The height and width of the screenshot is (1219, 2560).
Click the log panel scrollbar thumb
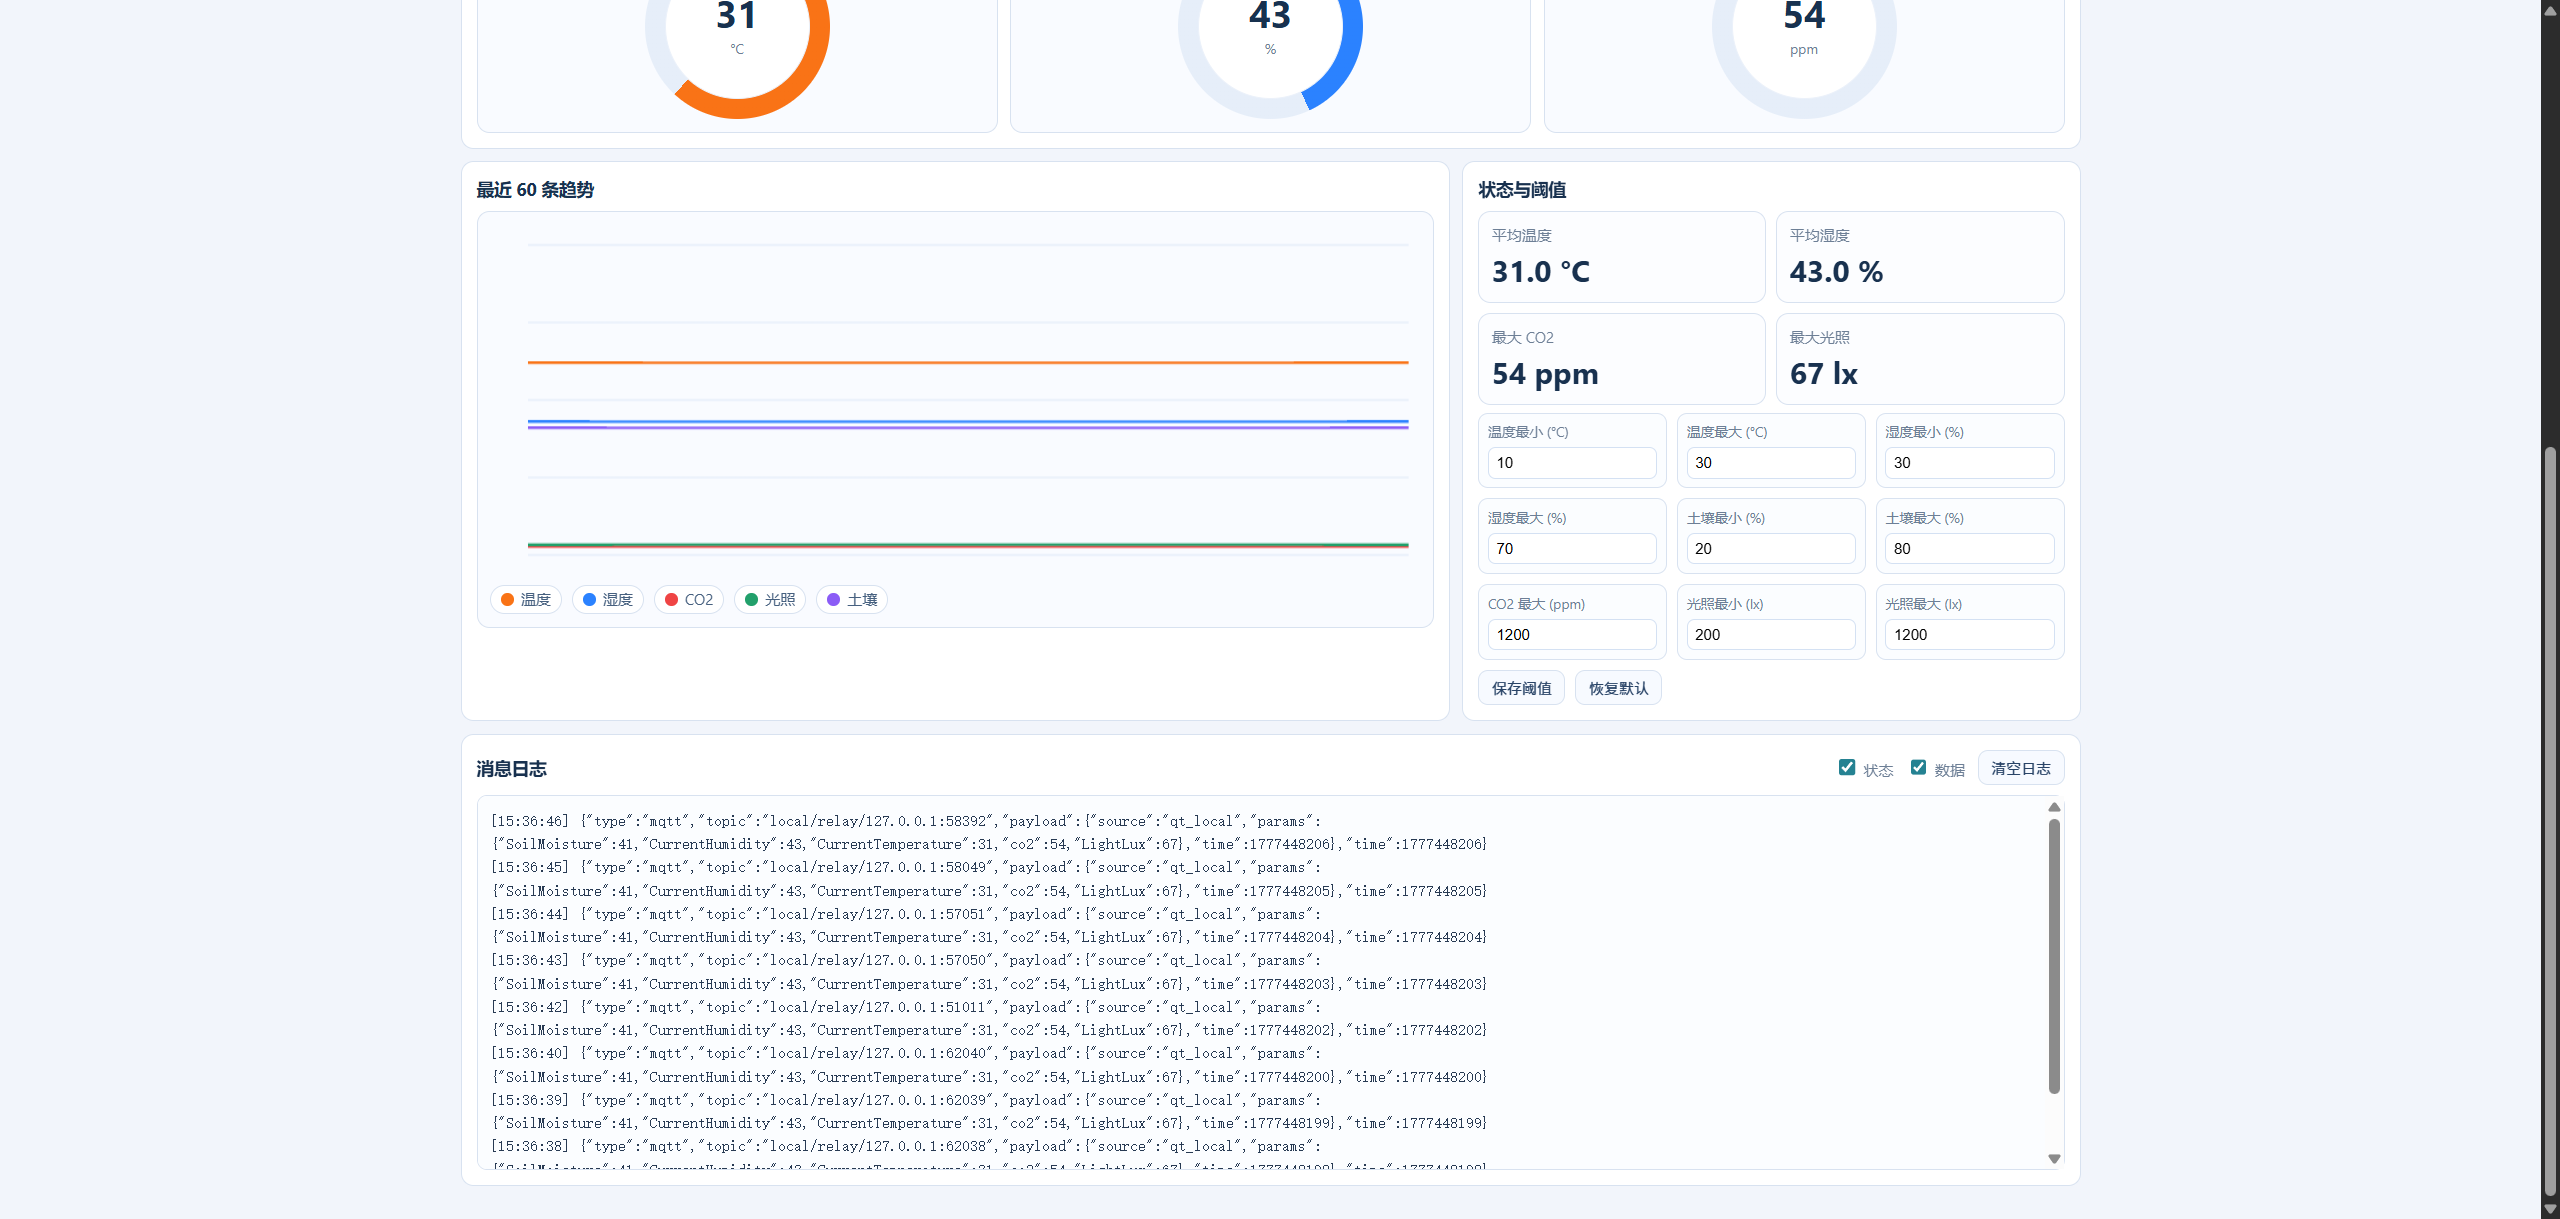[x=2054, y=956]
